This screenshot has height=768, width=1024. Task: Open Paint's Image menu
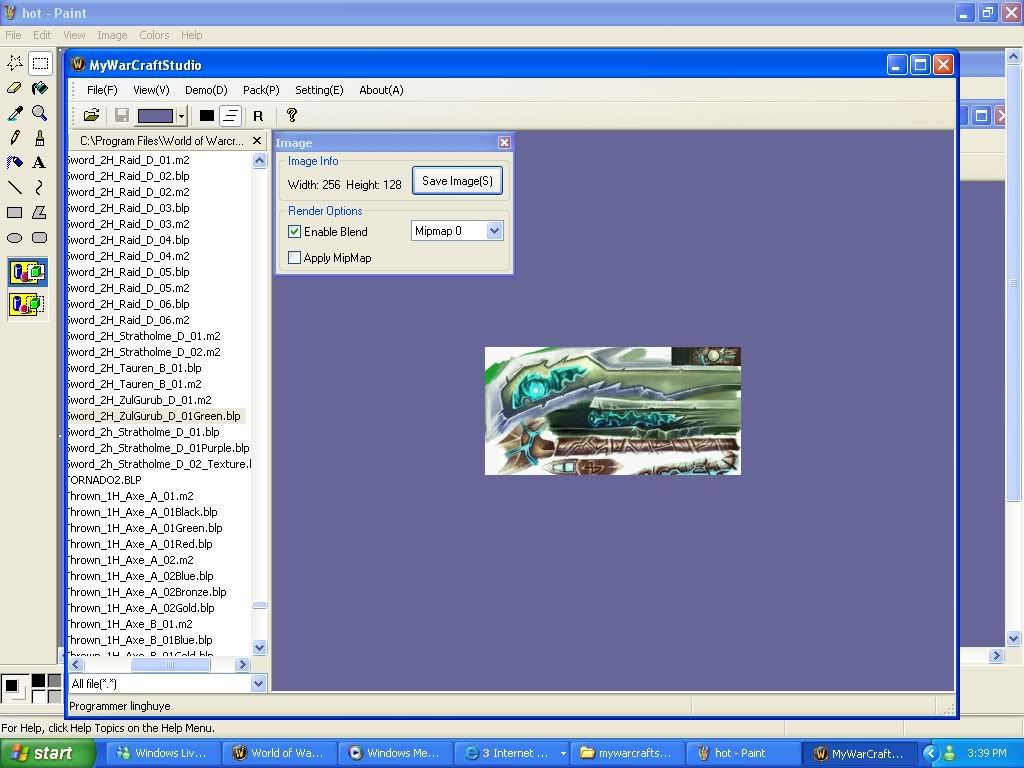click(x=112, y=35)
